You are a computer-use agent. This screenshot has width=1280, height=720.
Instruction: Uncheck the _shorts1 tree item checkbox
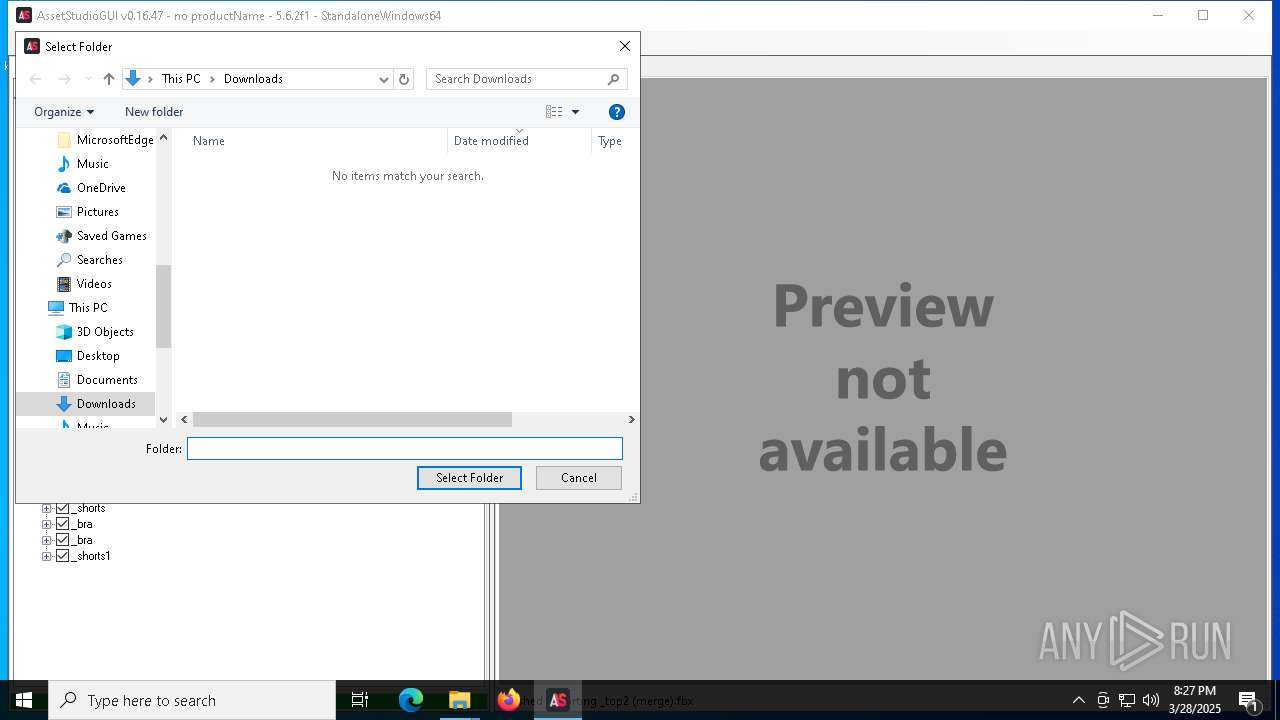[62, 556]
